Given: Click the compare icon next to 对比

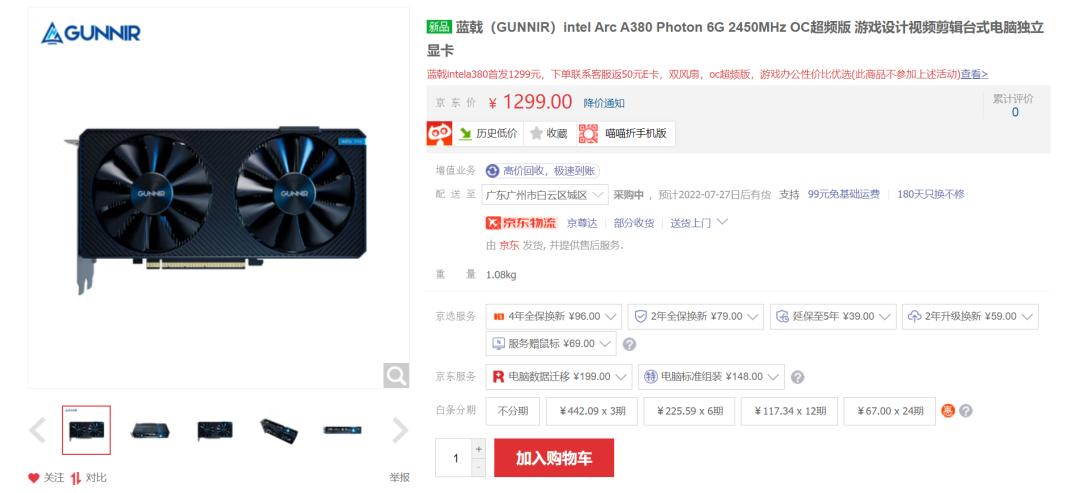Looking at the screenshot, I should pyautogui.click(x=76, y=477).
